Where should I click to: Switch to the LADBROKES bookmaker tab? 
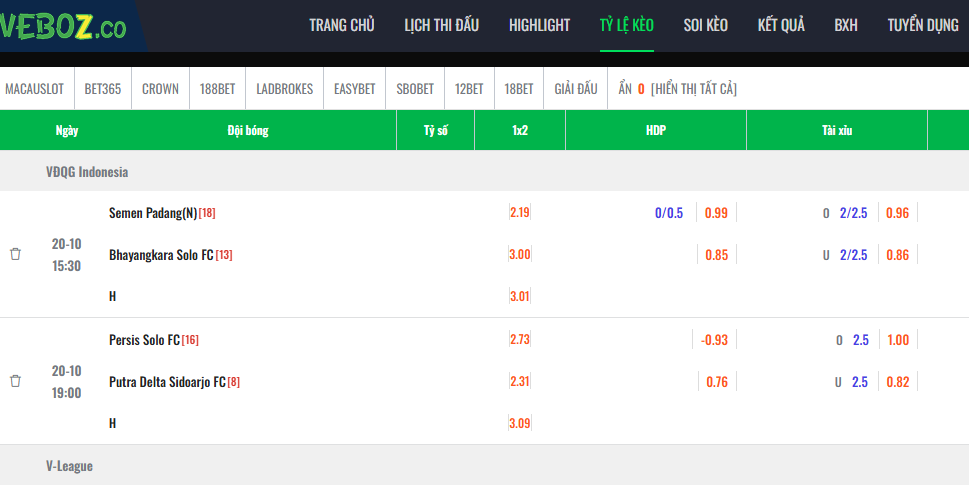(285, 89)
